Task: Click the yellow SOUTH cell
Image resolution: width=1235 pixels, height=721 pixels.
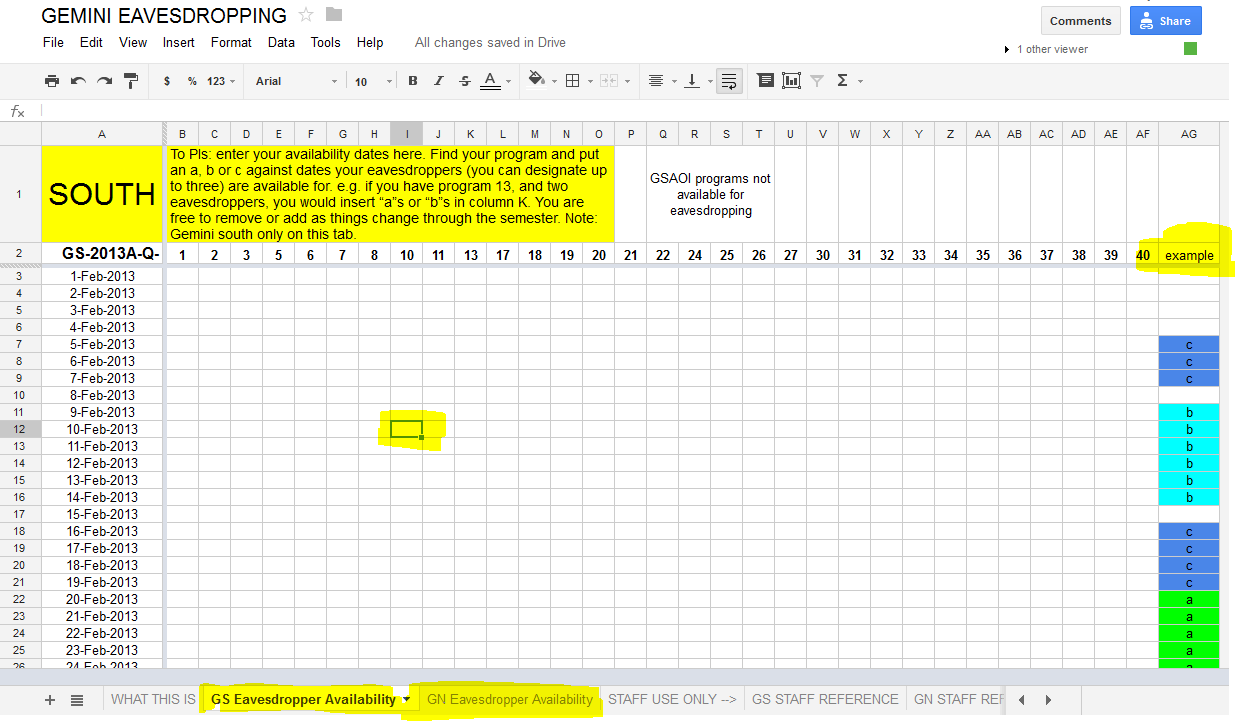Action: click(102, 194)
